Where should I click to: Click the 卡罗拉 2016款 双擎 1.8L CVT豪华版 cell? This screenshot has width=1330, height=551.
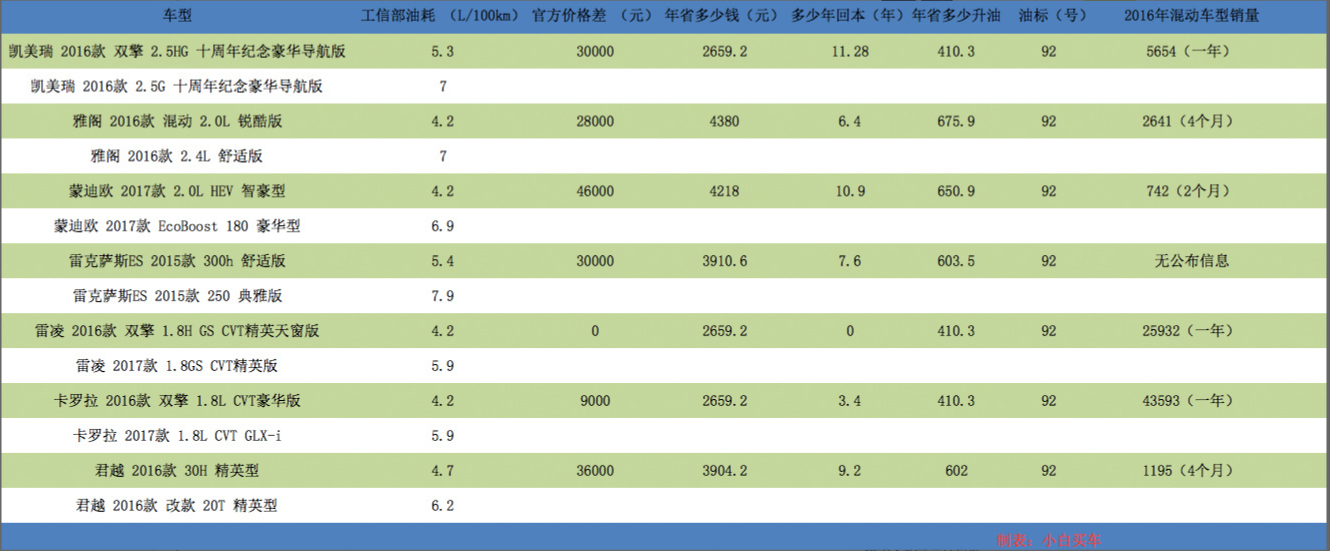(x=177, y=401)
